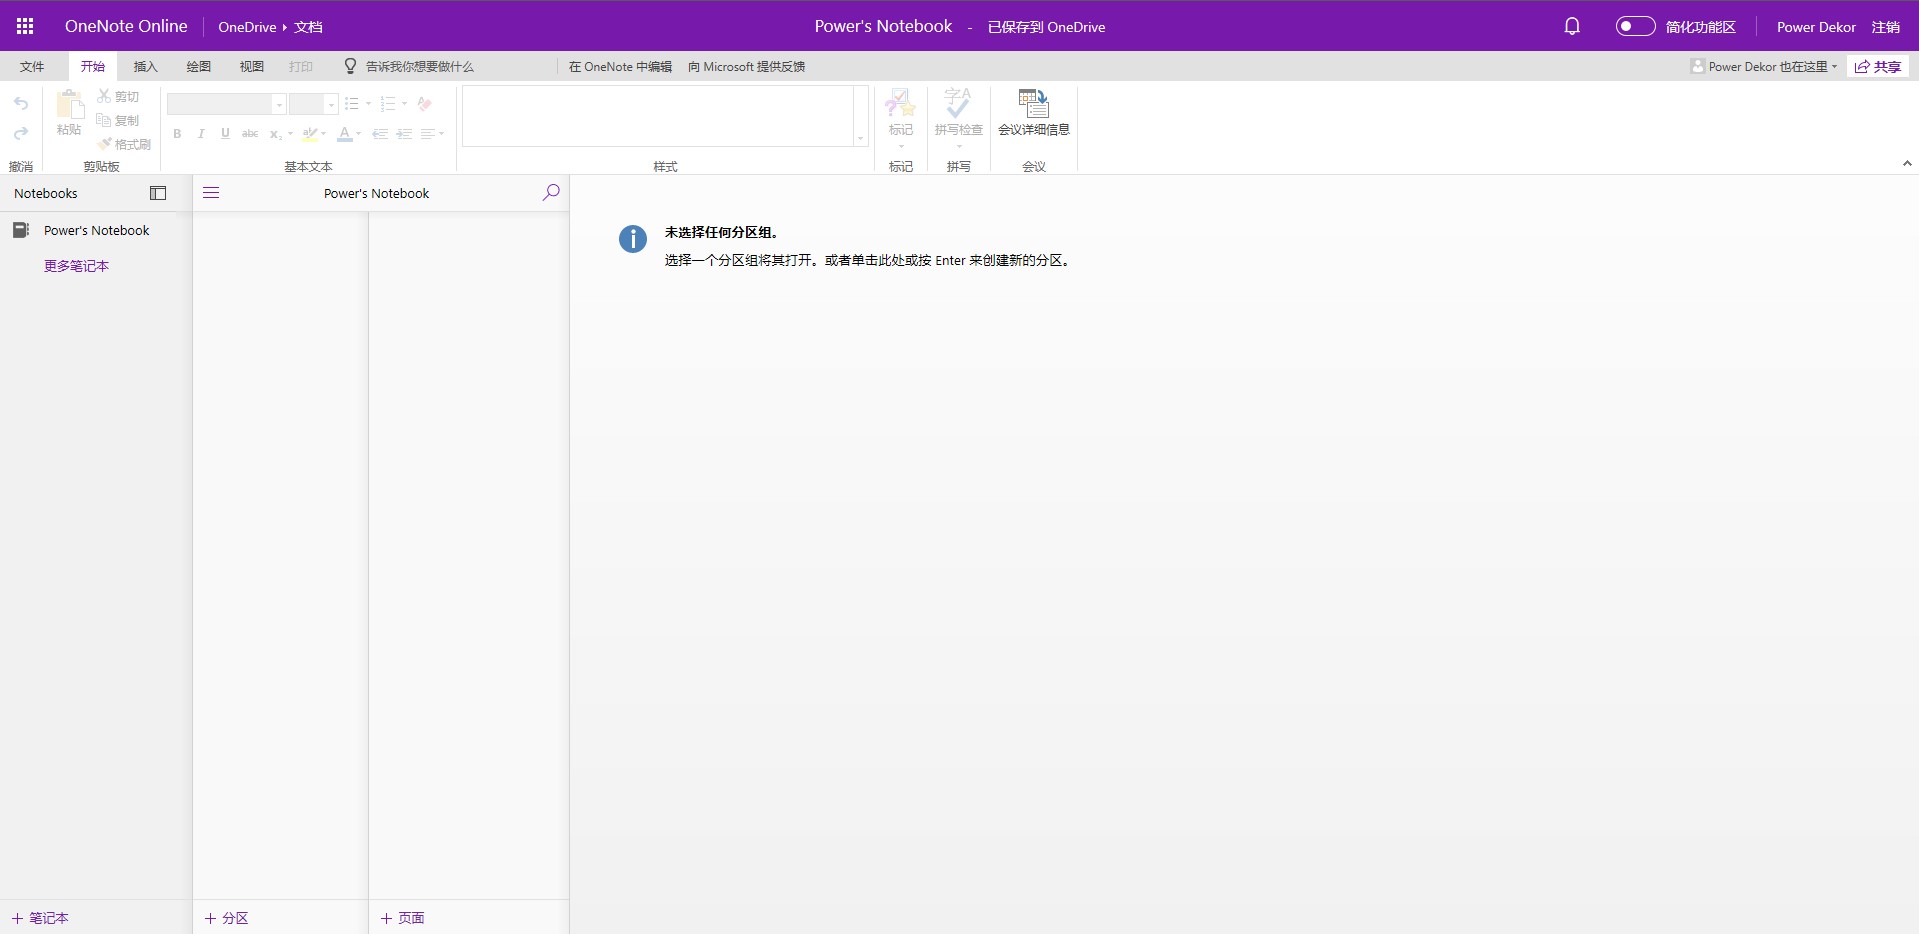Viewport: 1919px width, 934px height.
Task: Click 在 OneNote 中编辑 button
Action: (x=620, y=66)
